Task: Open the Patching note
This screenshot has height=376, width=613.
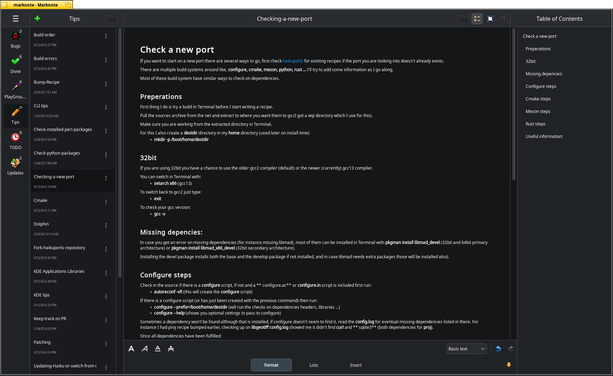Action: pos(72,347)
